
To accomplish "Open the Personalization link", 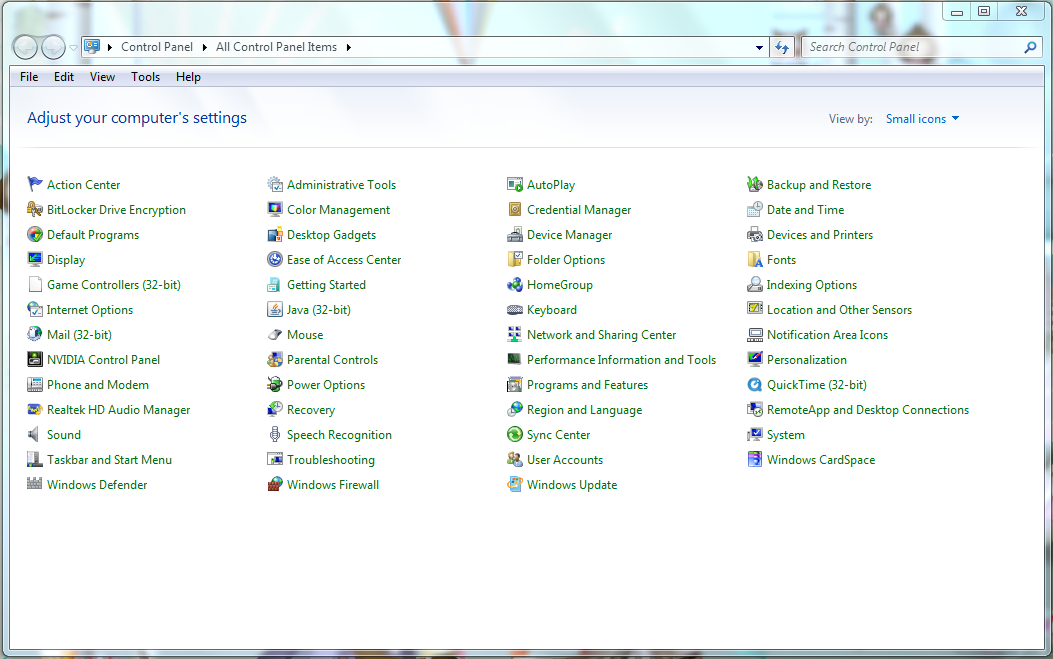I will 807,359.
